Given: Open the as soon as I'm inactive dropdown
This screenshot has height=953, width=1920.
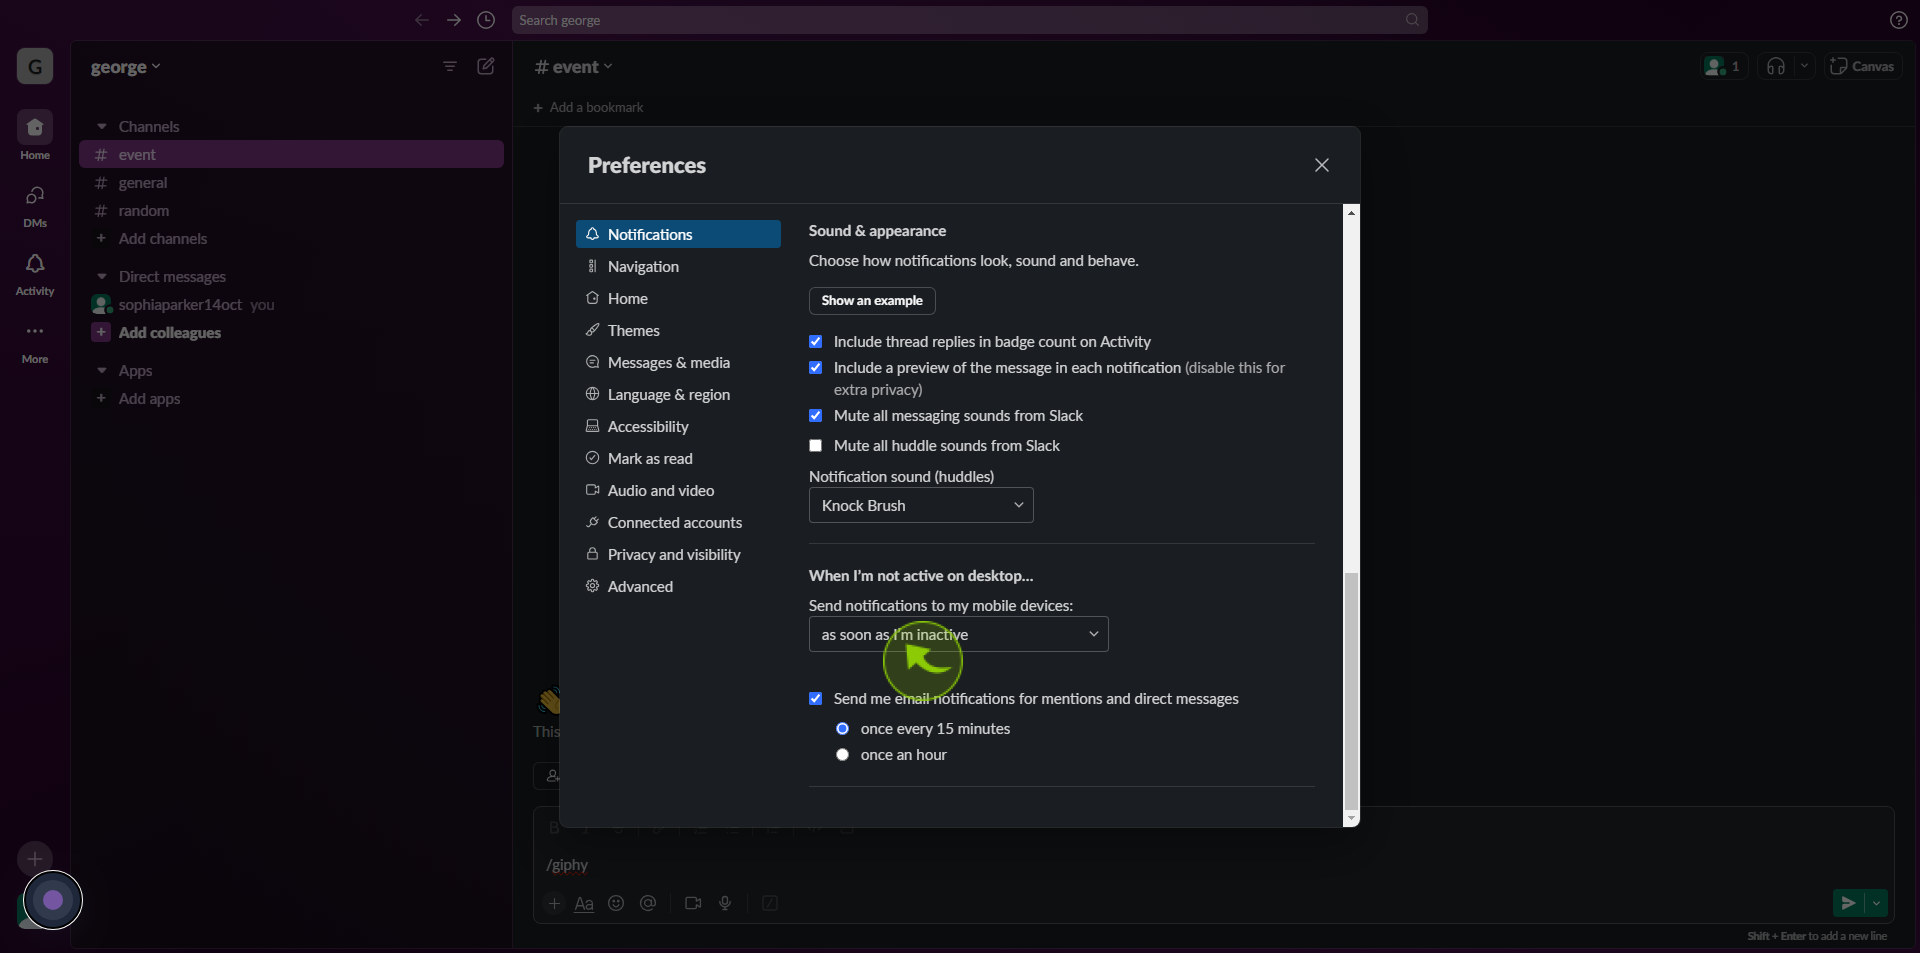Looking at the screenshot, I should coord(958,635).
